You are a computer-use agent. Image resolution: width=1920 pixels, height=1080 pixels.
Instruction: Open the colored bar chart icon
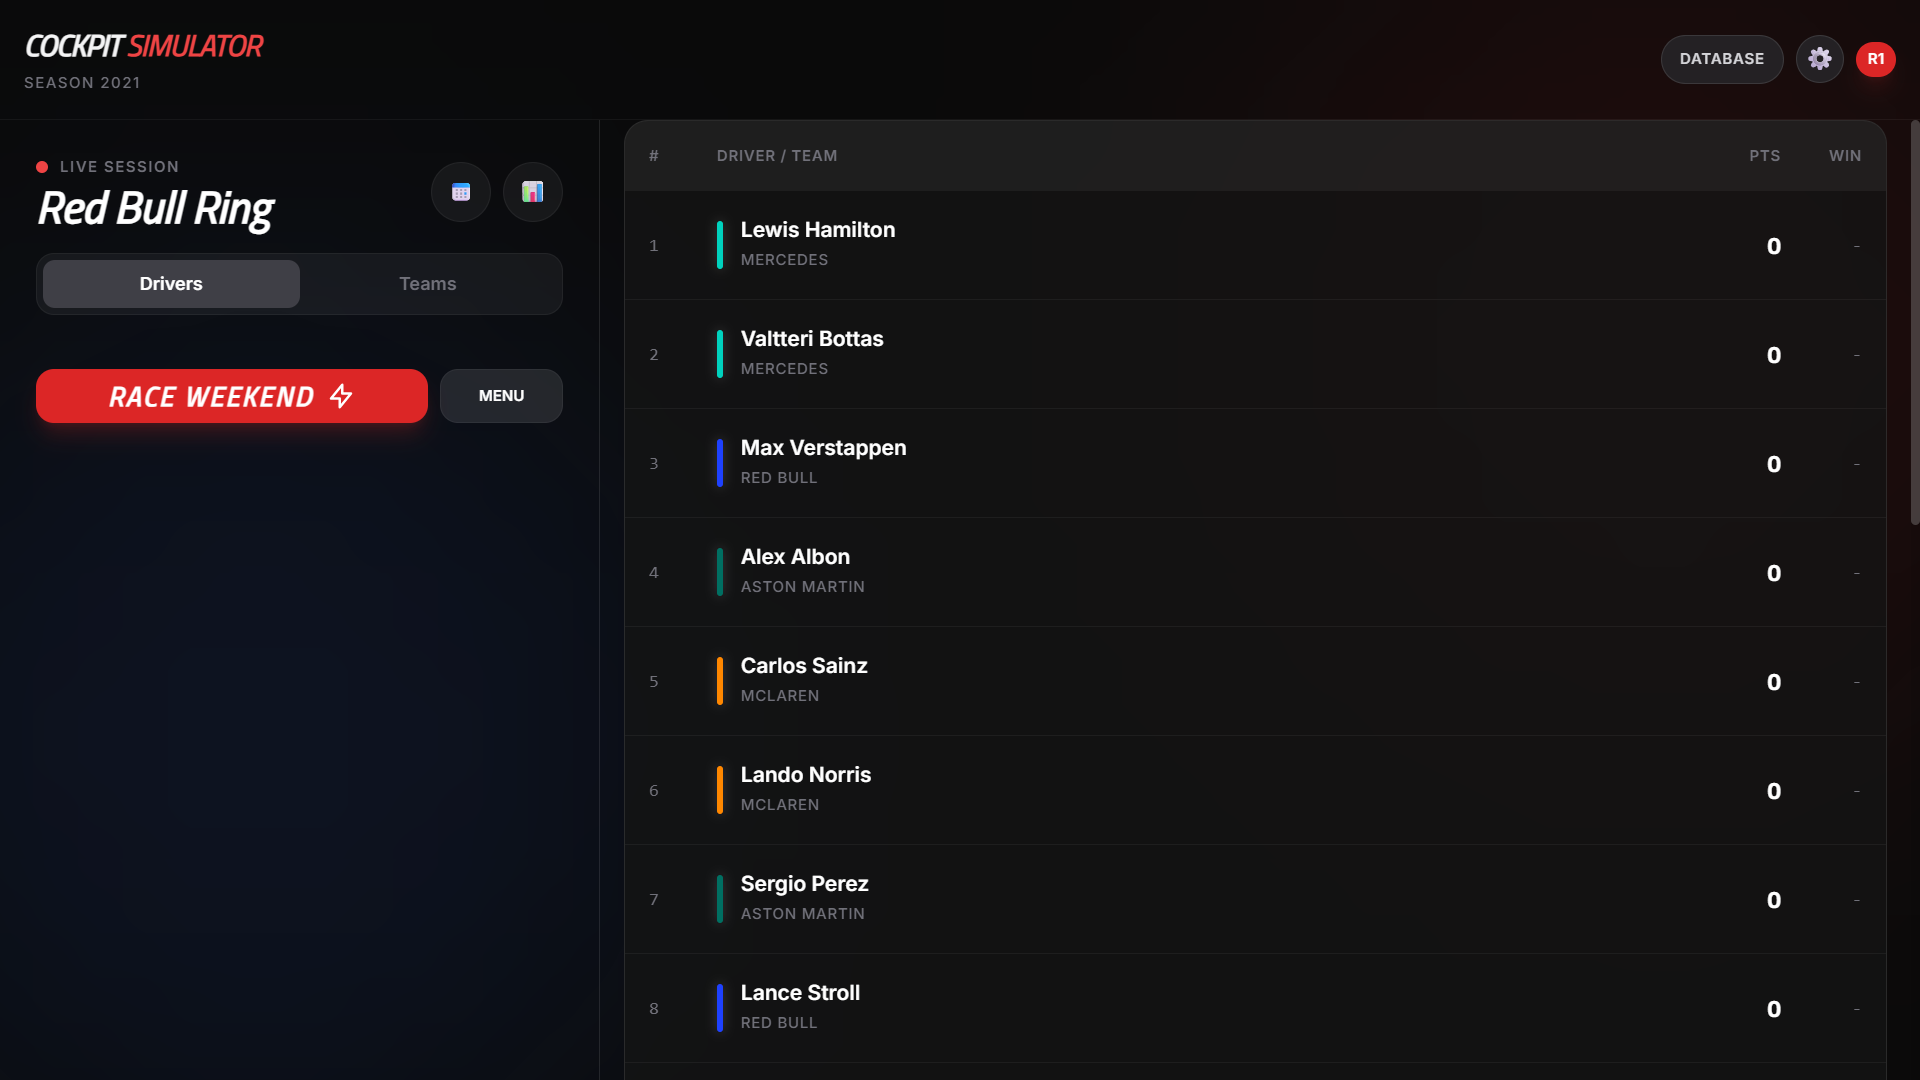pos(533,192)
